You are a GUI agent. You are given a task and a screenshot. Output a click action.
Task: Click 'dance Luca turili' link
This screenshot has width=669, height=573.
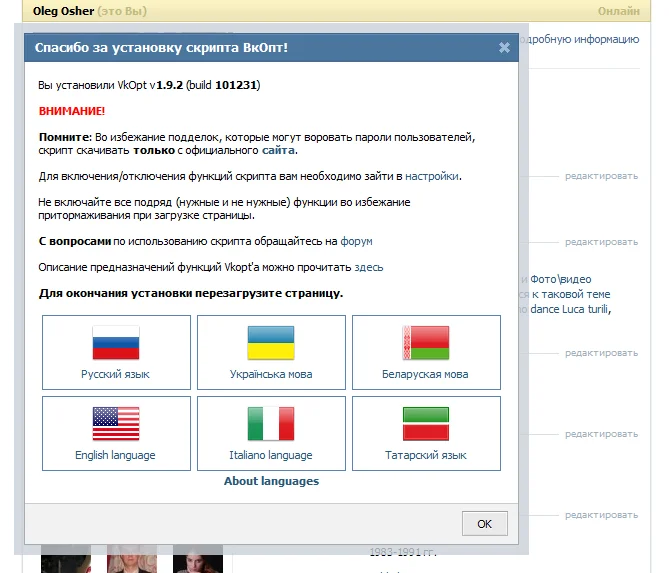tap(570, 309)
